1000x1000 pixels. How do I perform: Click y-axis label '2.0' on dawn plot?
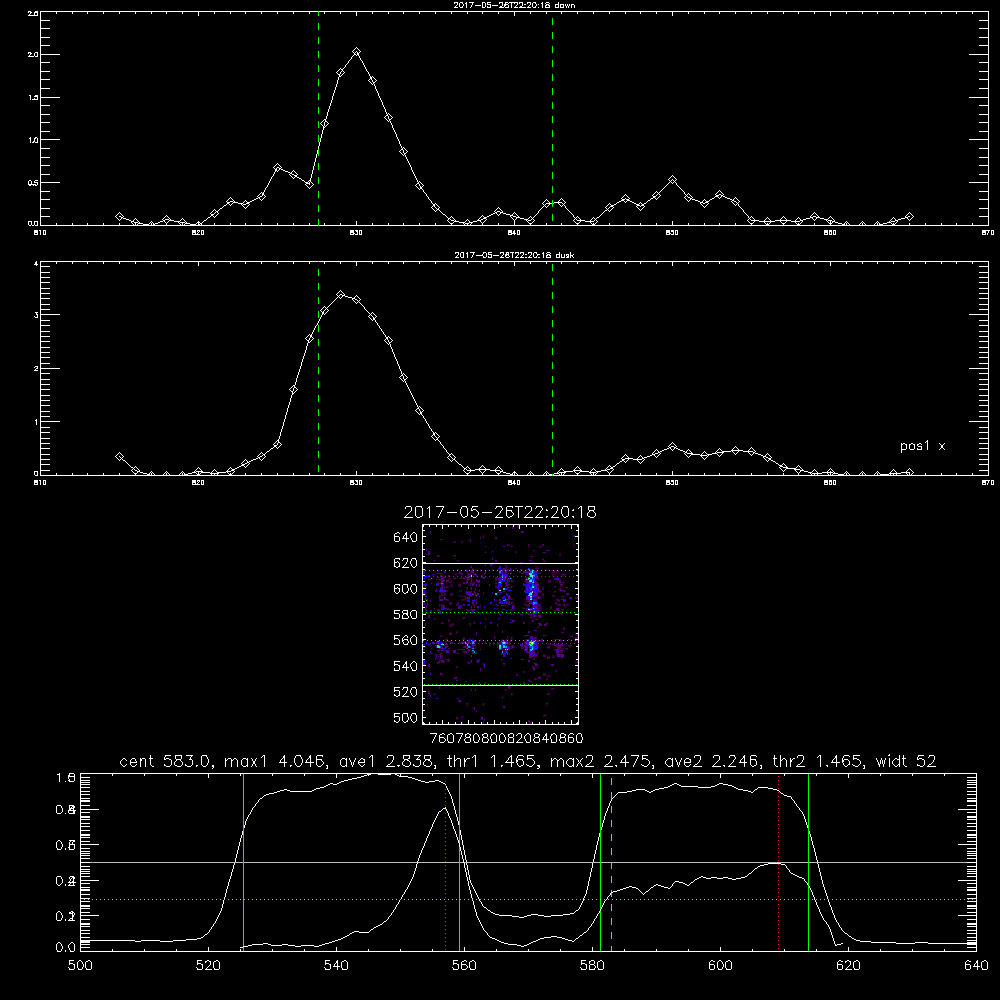tap(33, 55)
